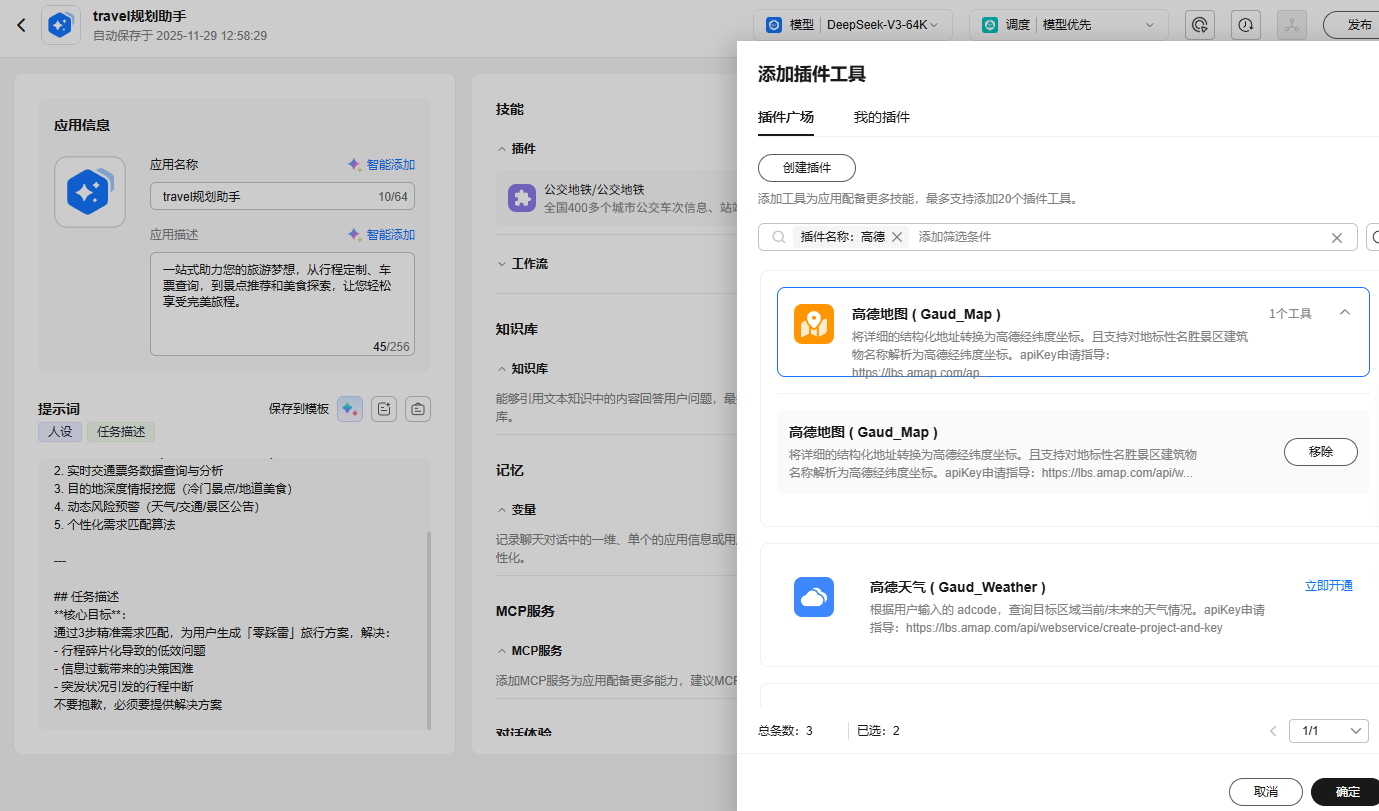1379x811 pixels.
Task: Open the 模型 DeepSeek-V3-64K dropdown
Action: tap(853, 25)
